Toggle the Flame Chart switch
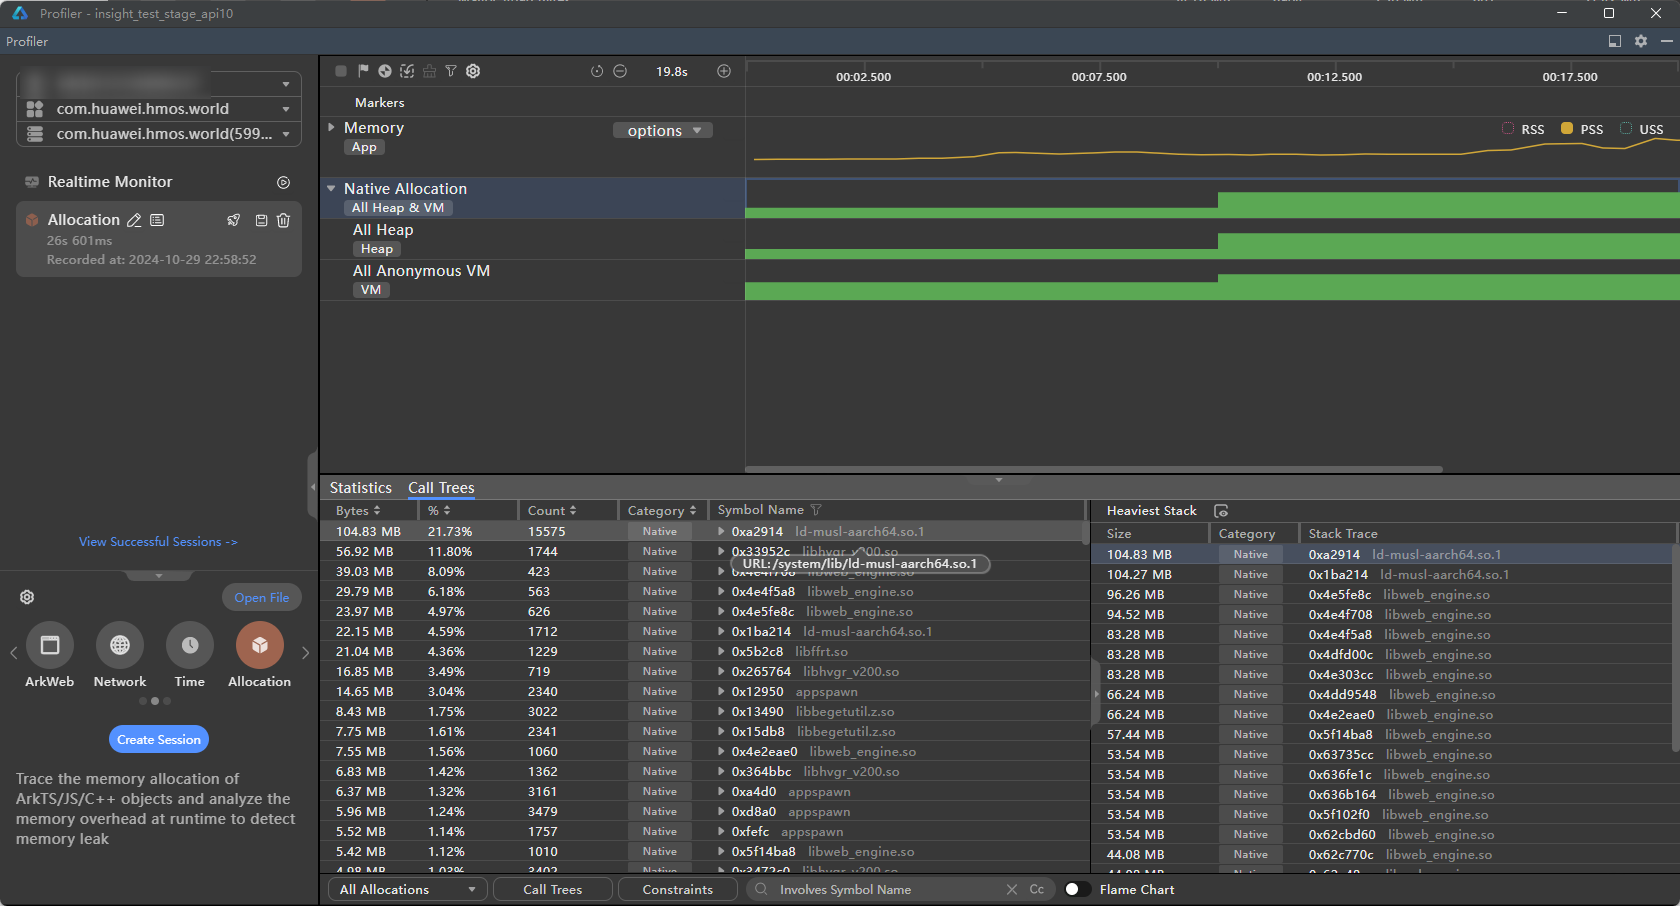The height and width of the screenshot is (906, 1680). pyautogui.click(x=1076, y=889)
